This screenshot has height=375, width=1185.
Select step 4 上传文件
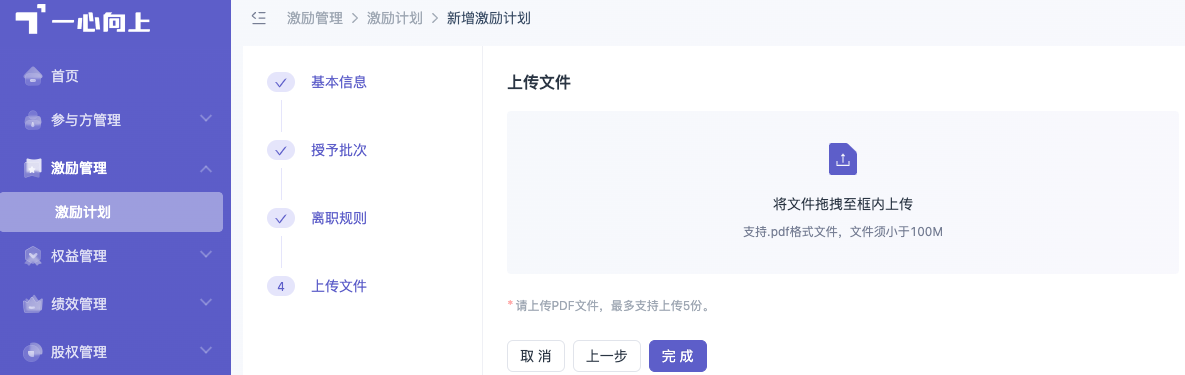pyautogui.click(x=339, y=287)
